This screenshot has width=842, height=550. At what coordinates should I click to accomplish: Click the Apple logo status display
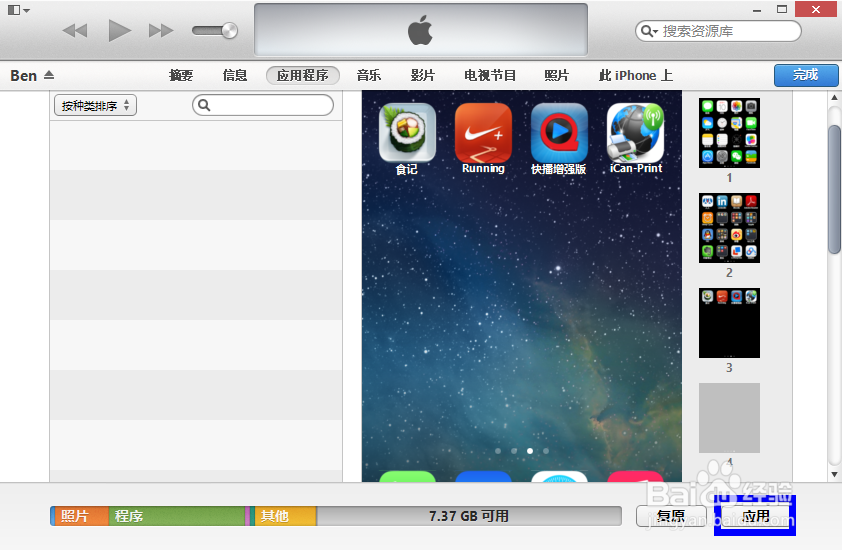pos(420,30)
